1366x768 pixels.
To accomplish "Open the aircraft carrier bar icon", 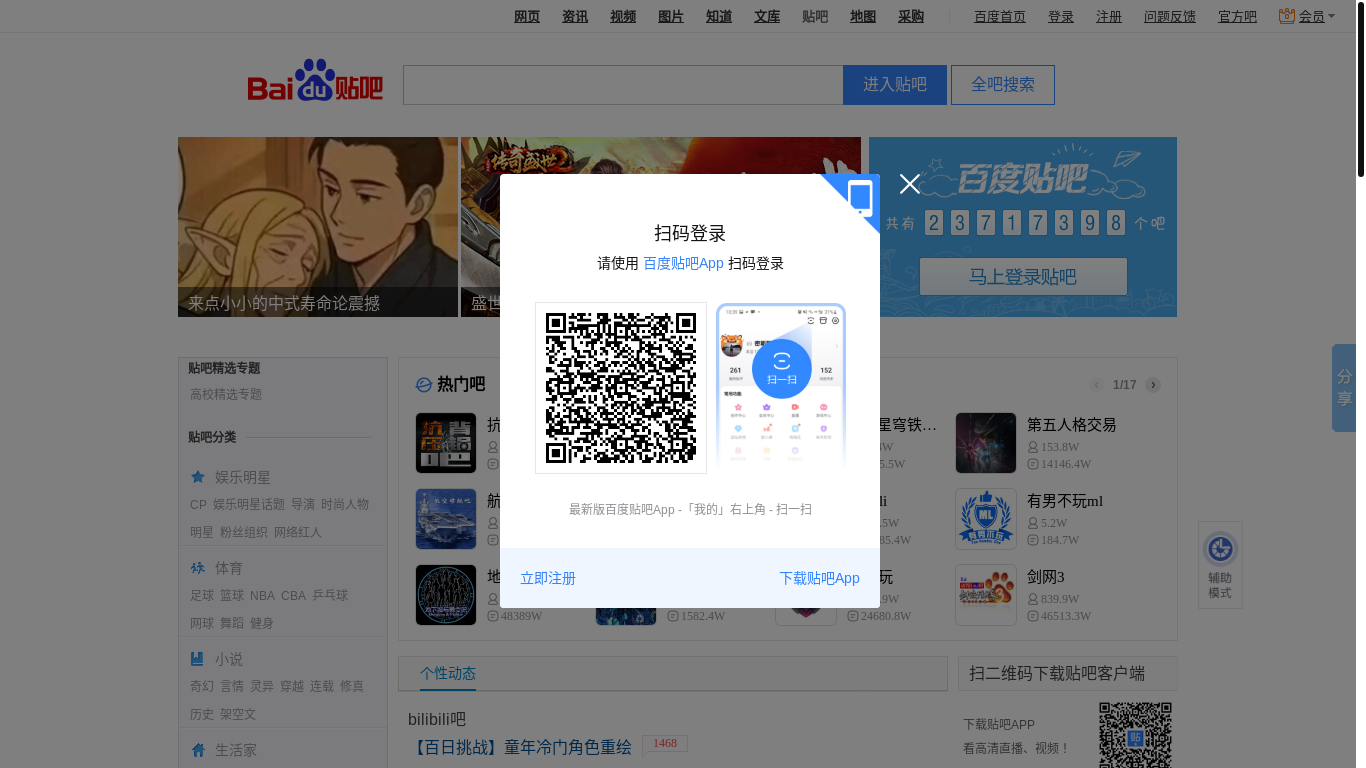I will tap(446, 519).
